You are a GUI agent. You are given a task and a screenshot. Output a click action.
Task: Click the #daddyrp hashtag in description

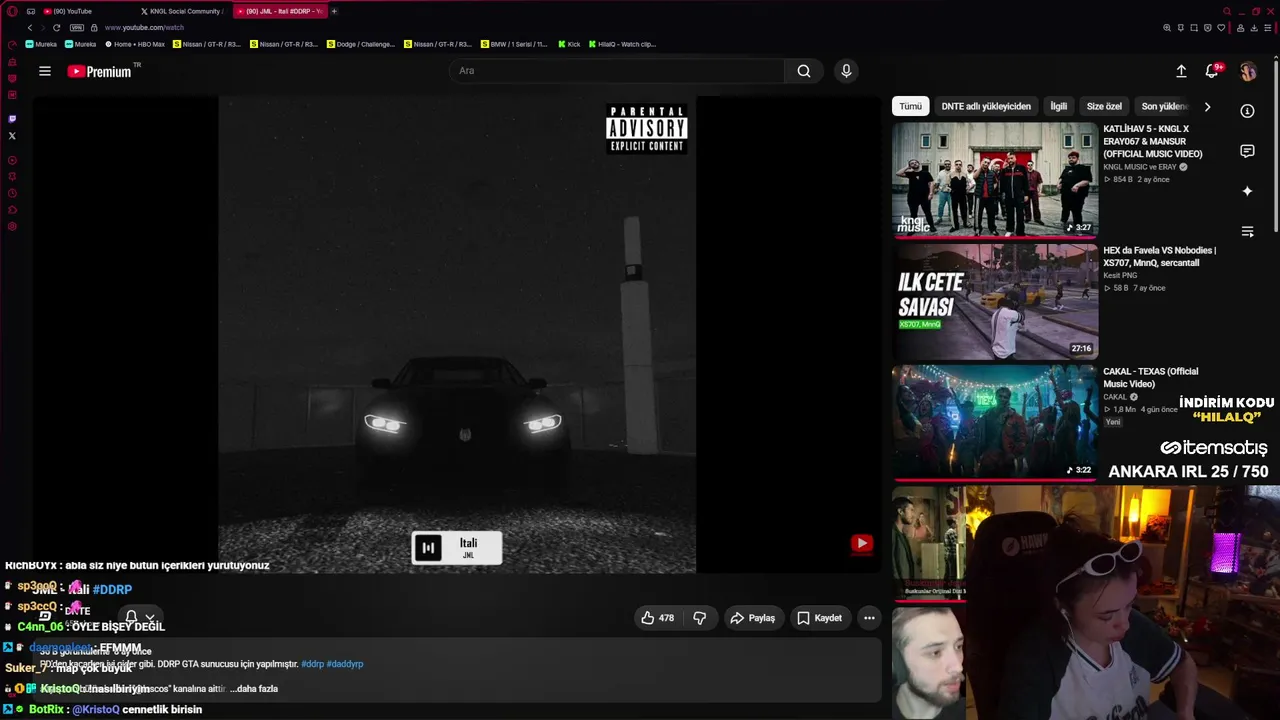coord(345,664)
